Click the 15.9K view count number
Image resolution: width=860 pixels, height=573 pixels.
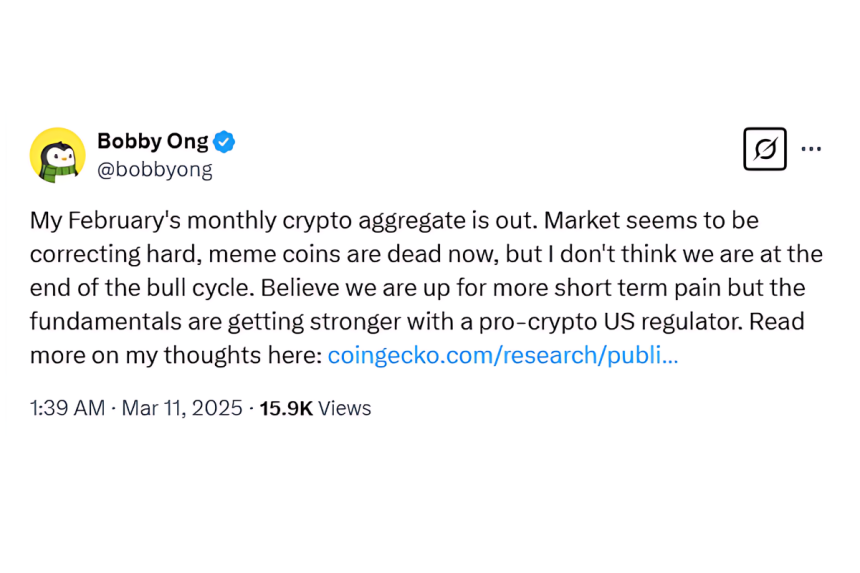286,408
